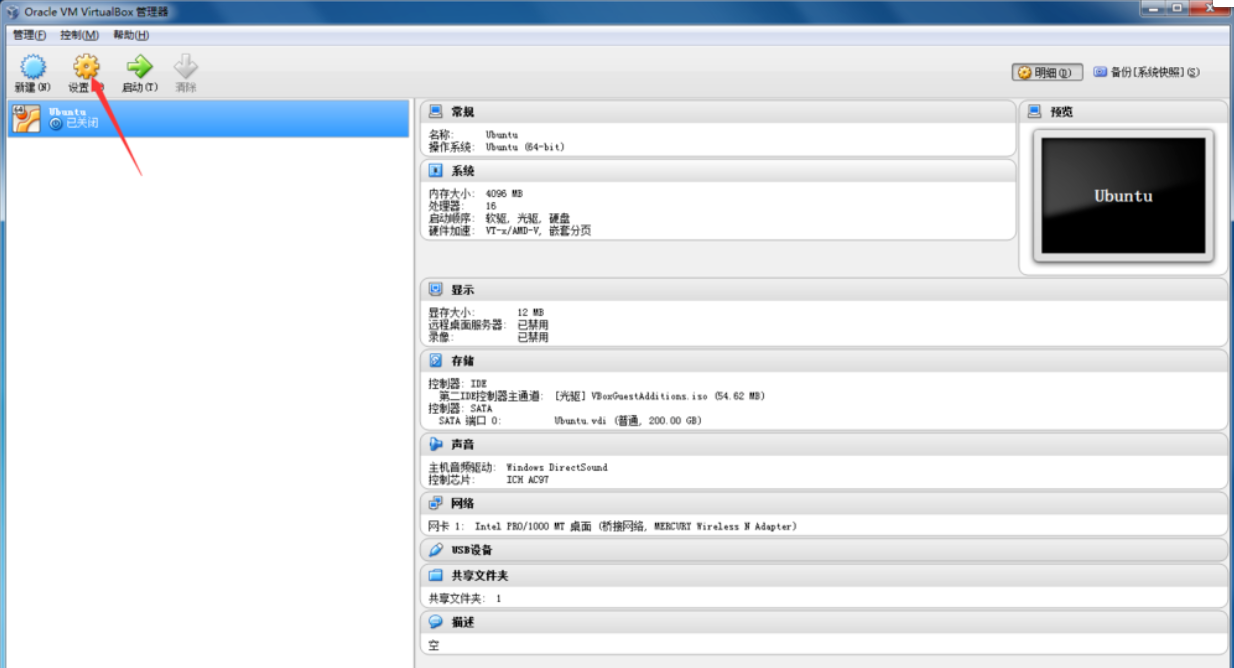Click VT-x/AMD-V hardware acceleration text
Screen dimensions: 1234x668
coord(538,231)
